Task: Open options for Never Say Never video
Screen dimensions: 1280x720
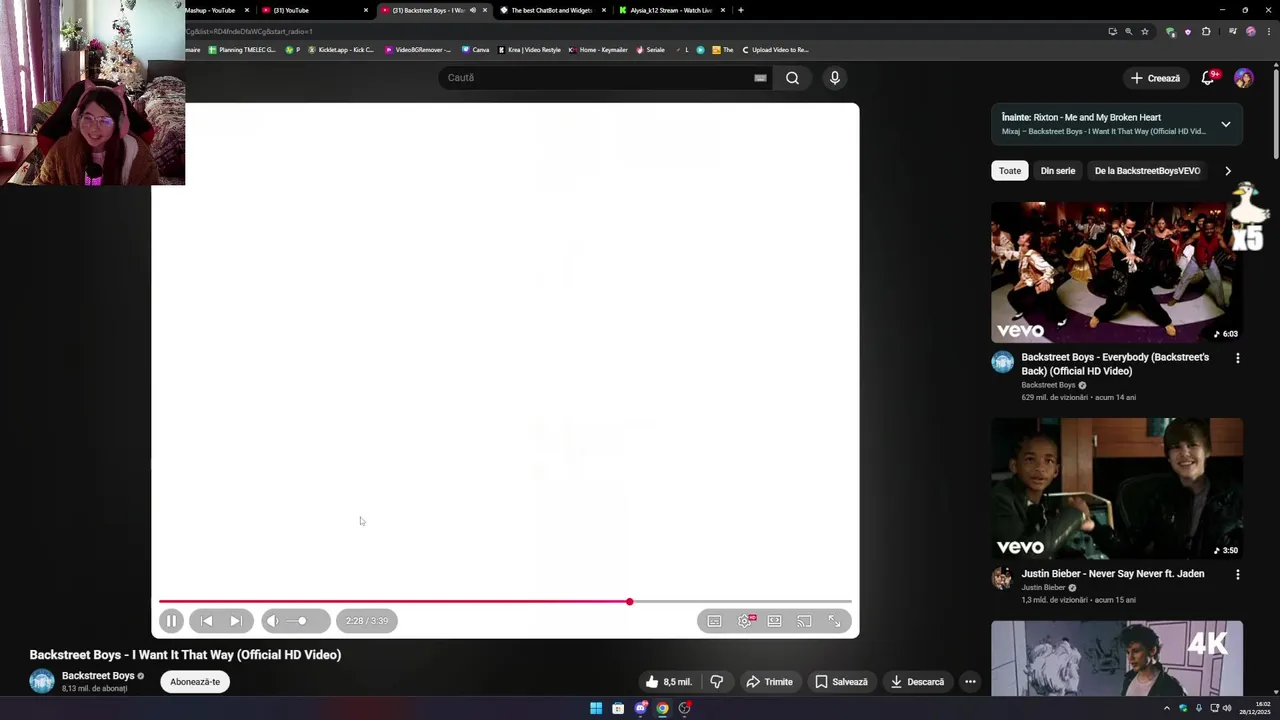Action: [1238, 575]
